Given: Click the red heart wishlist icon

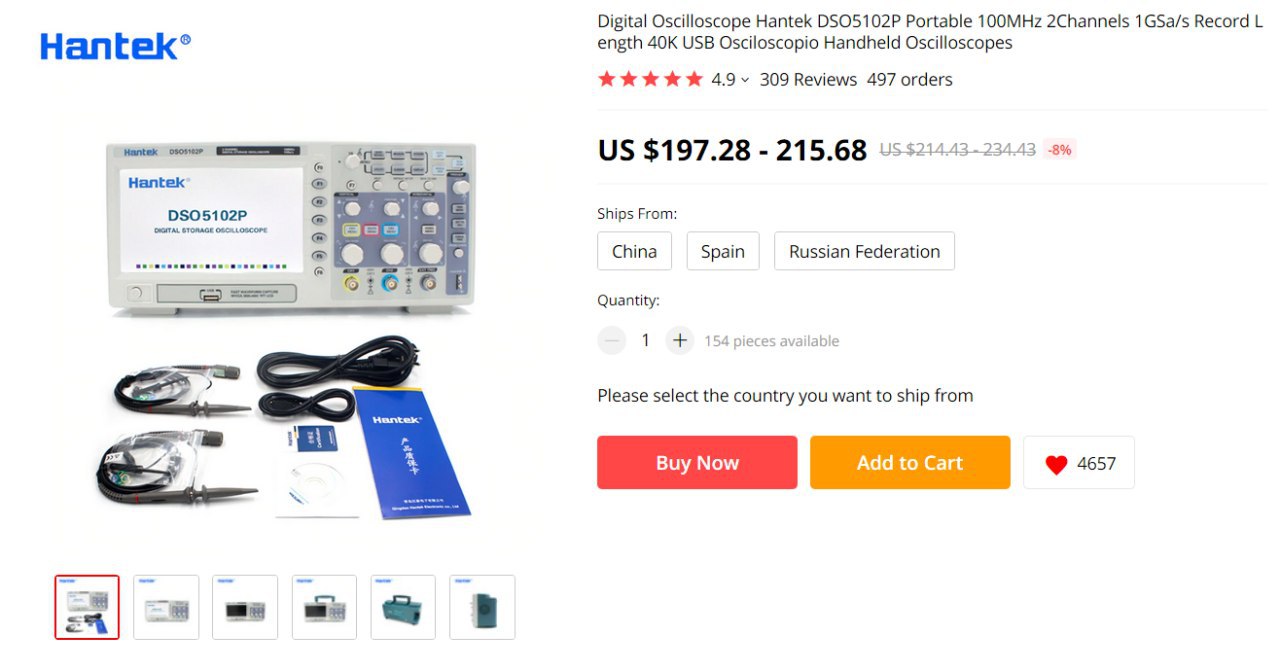Looking at the screenshot, I should pos(1056,464).
